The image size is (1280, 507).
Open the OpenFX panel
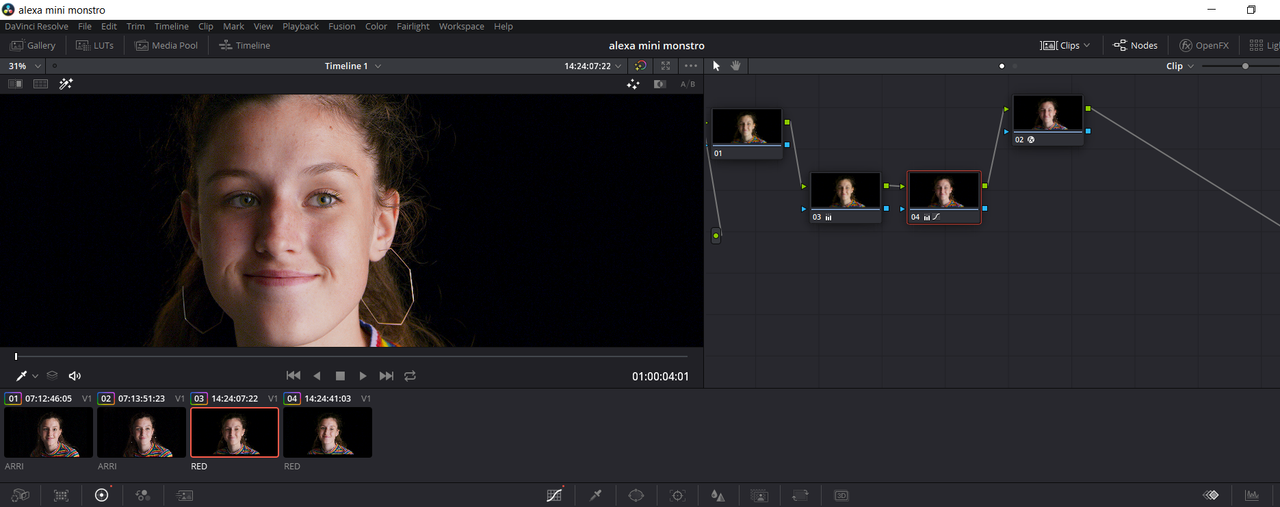pos(1204,45)
